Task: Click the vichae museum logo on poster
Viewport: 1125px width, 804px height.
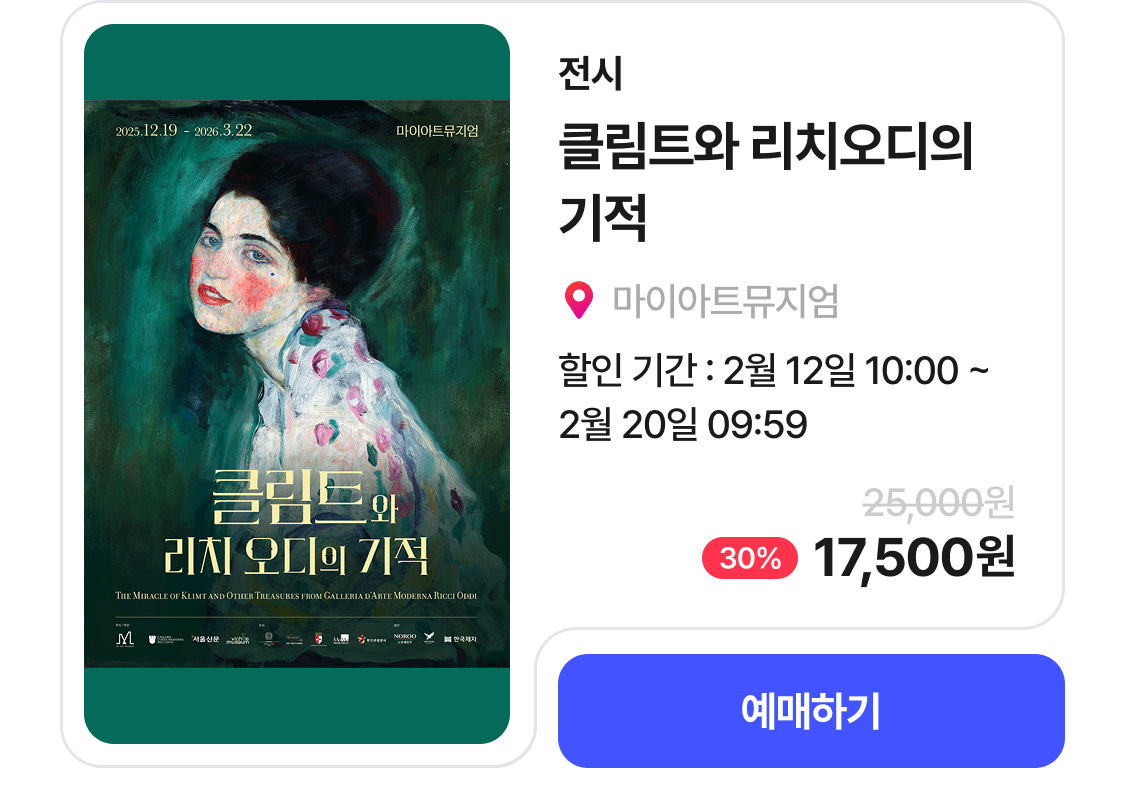Action: point(238,639)
